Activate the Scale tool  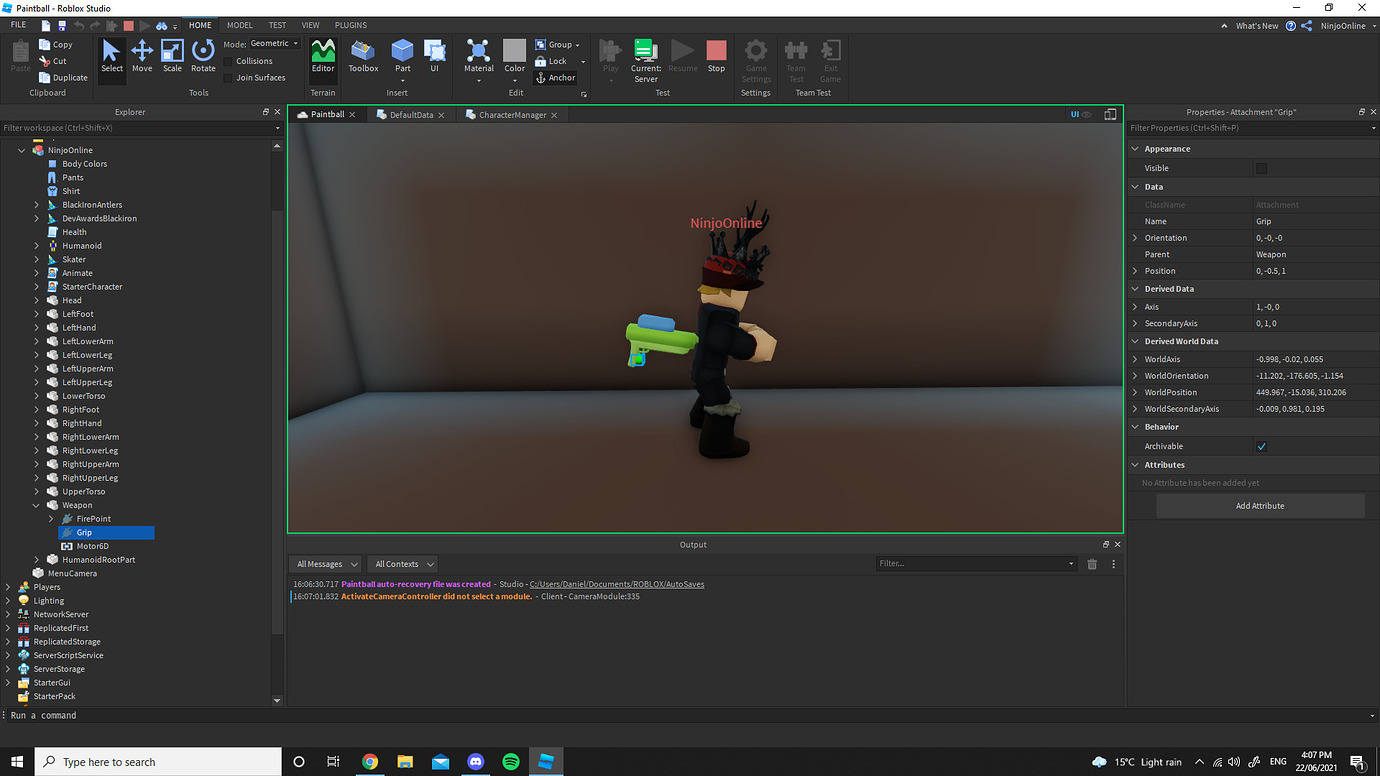click(171, 56)
